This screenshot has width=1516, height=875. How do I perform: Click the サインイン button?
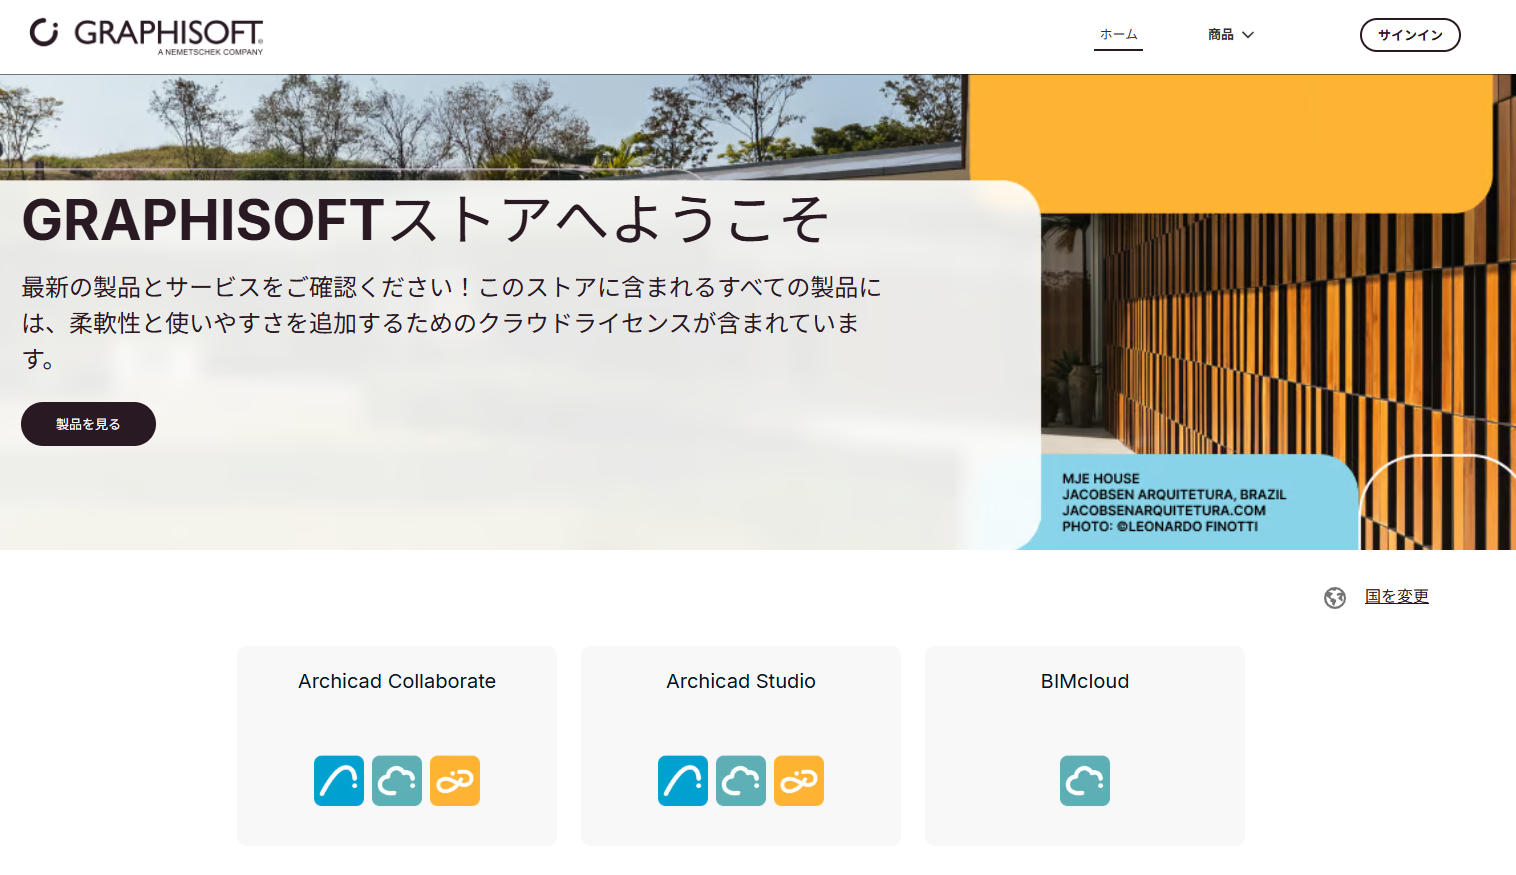(x=1410, y=35)
